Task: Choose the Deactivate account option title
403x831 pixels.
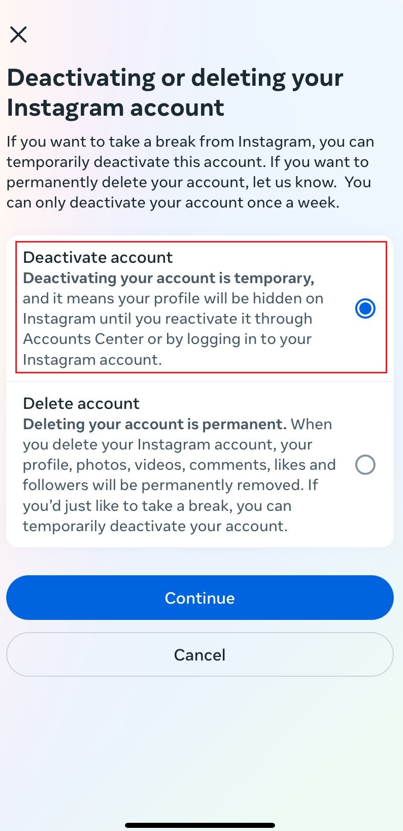Action: [98, 258]
